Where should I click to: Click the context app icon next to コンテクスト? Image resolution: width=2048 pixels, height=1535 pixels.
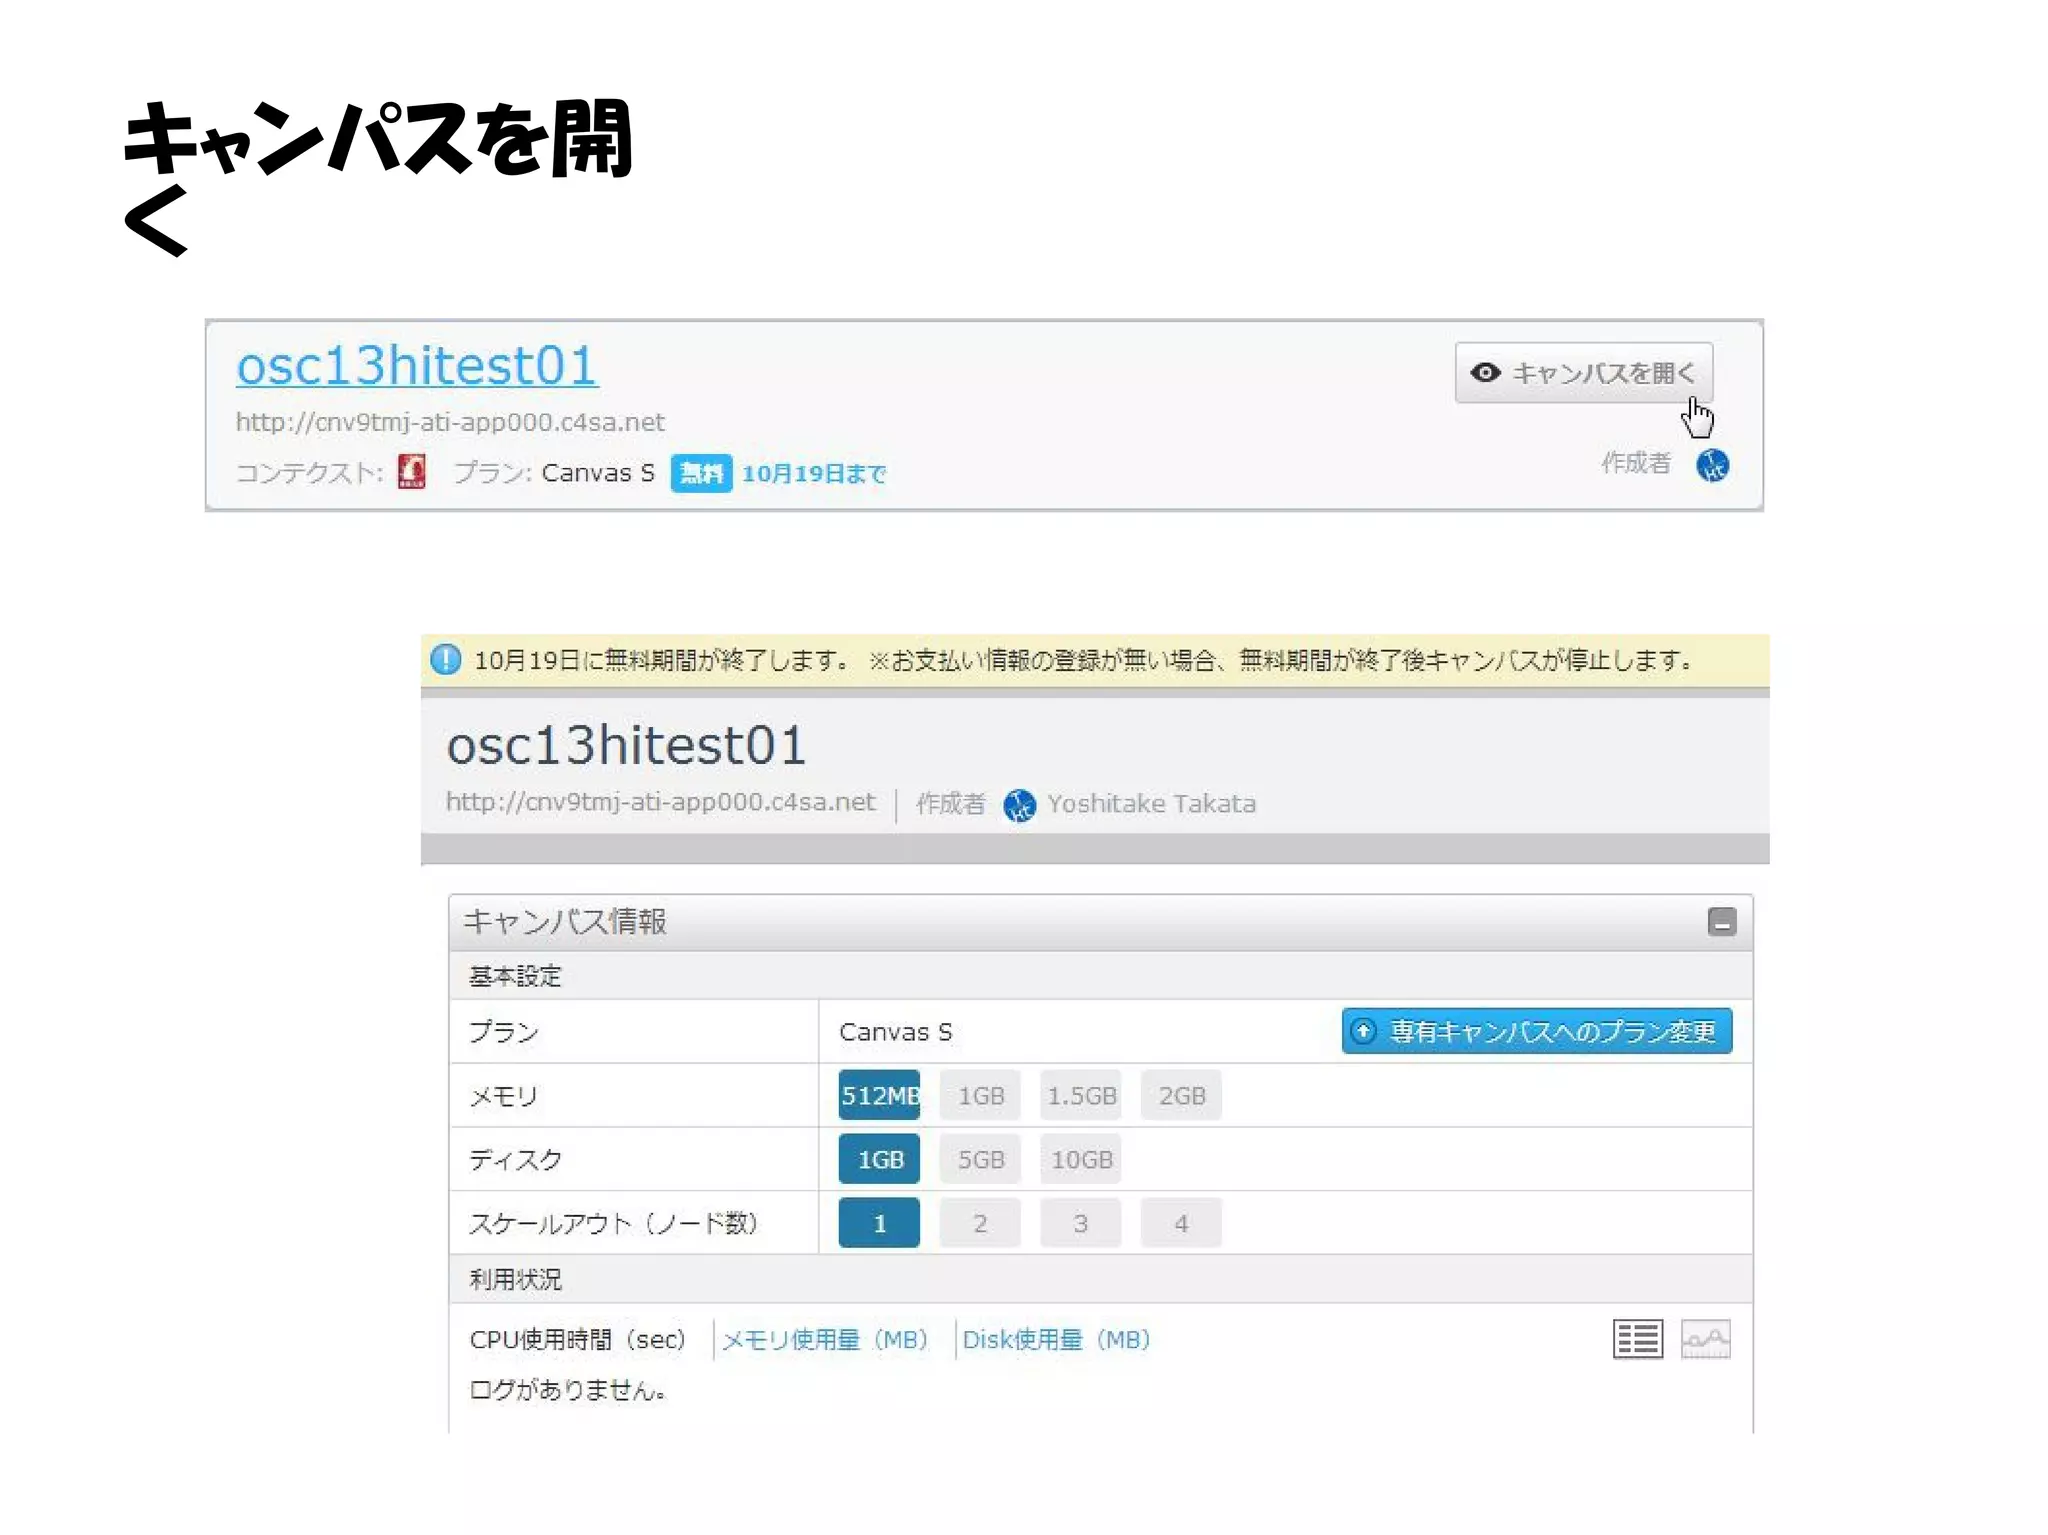411,471
